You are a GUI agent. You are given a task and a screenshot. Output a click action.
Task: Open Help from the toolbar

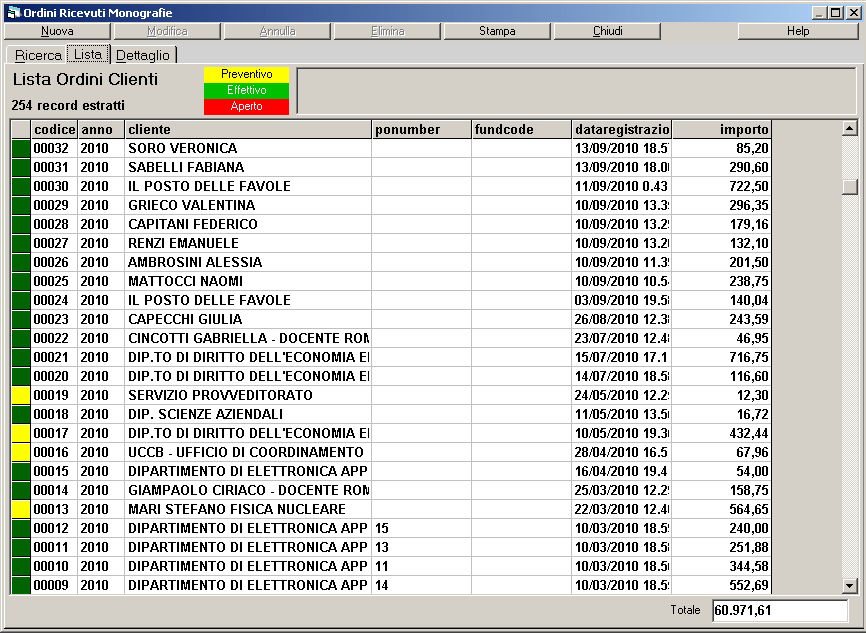click(797, 31)
